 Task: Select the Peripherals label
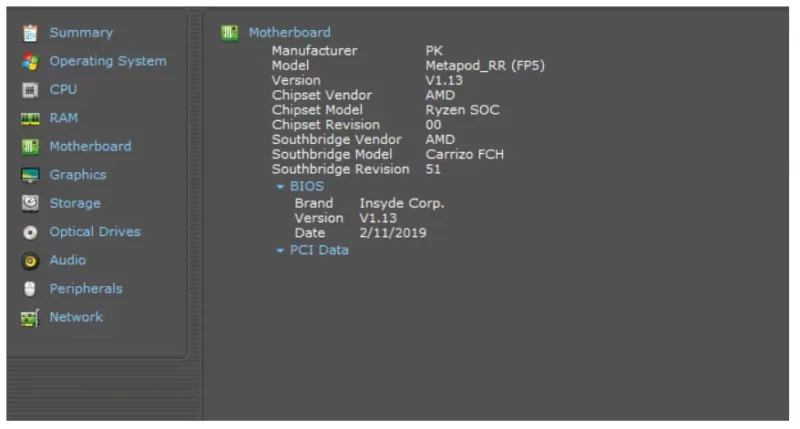86,289
